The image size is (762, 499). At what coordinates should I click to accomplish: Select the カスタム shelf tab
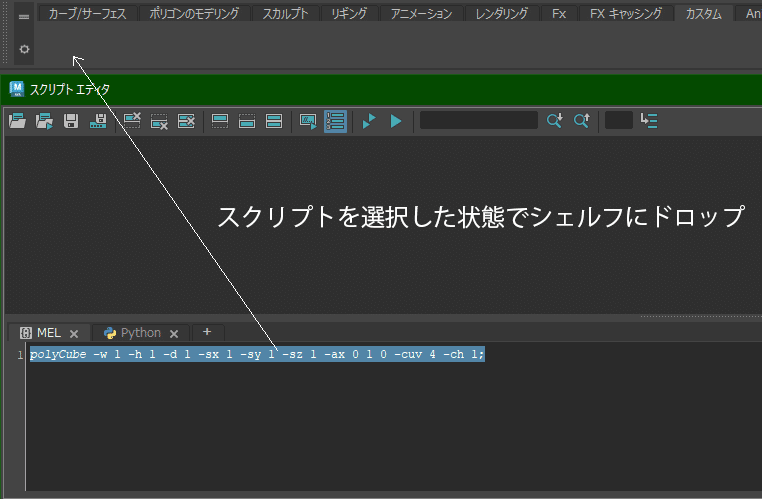point(703,14)
